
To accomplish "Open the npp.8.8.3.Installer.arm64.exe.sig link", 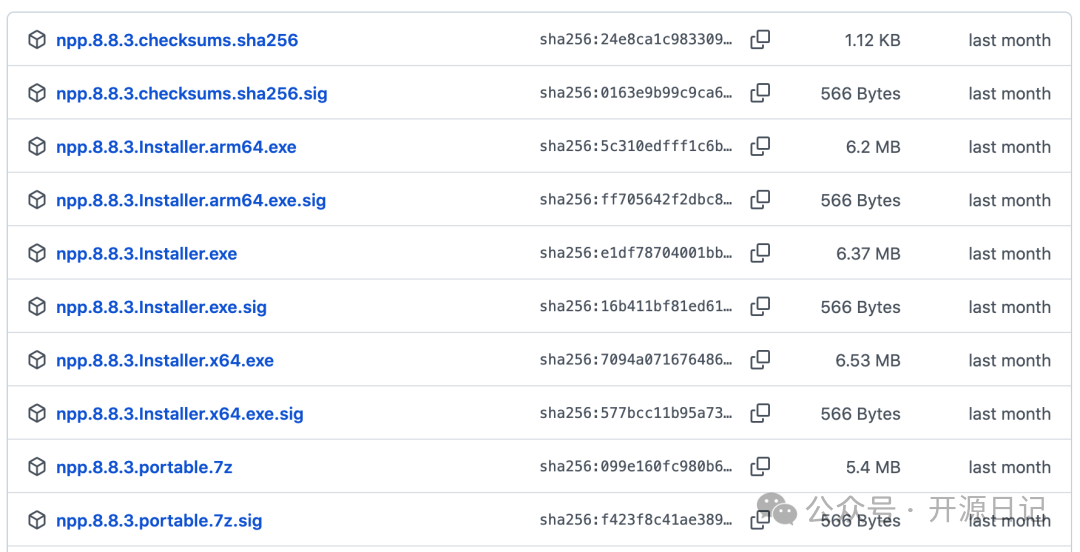I will pos(191,201).
